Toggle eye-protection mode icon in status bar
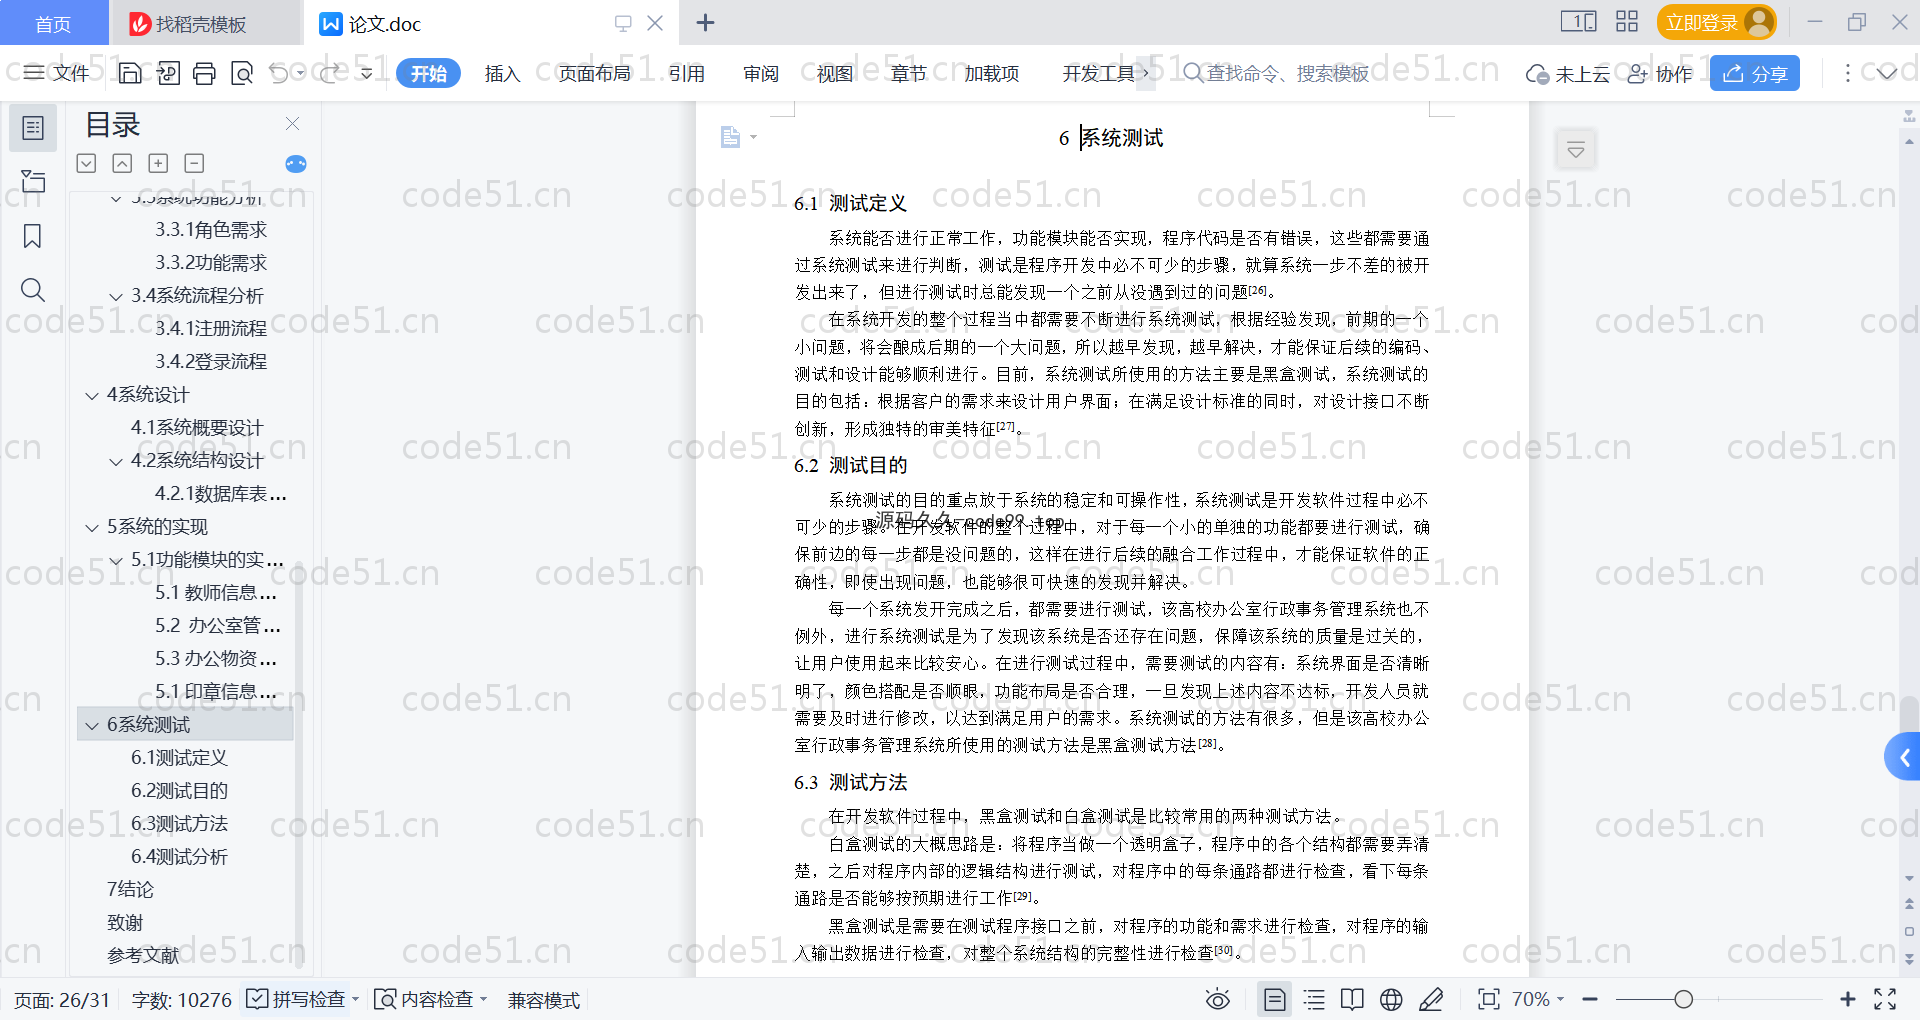 [x=1217, y=999]
